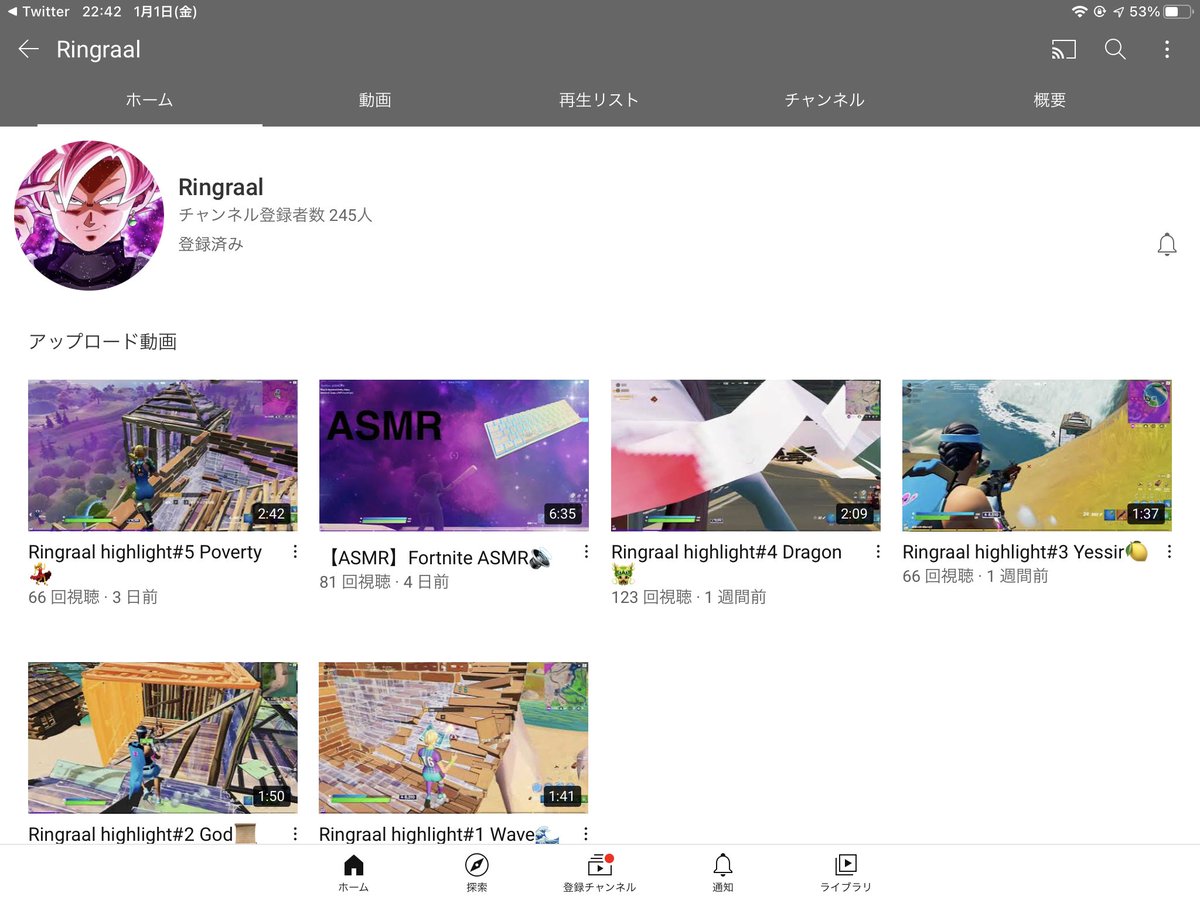Open search with magnifier icon
The image size is (1200, 900).
pos(1115,49)
